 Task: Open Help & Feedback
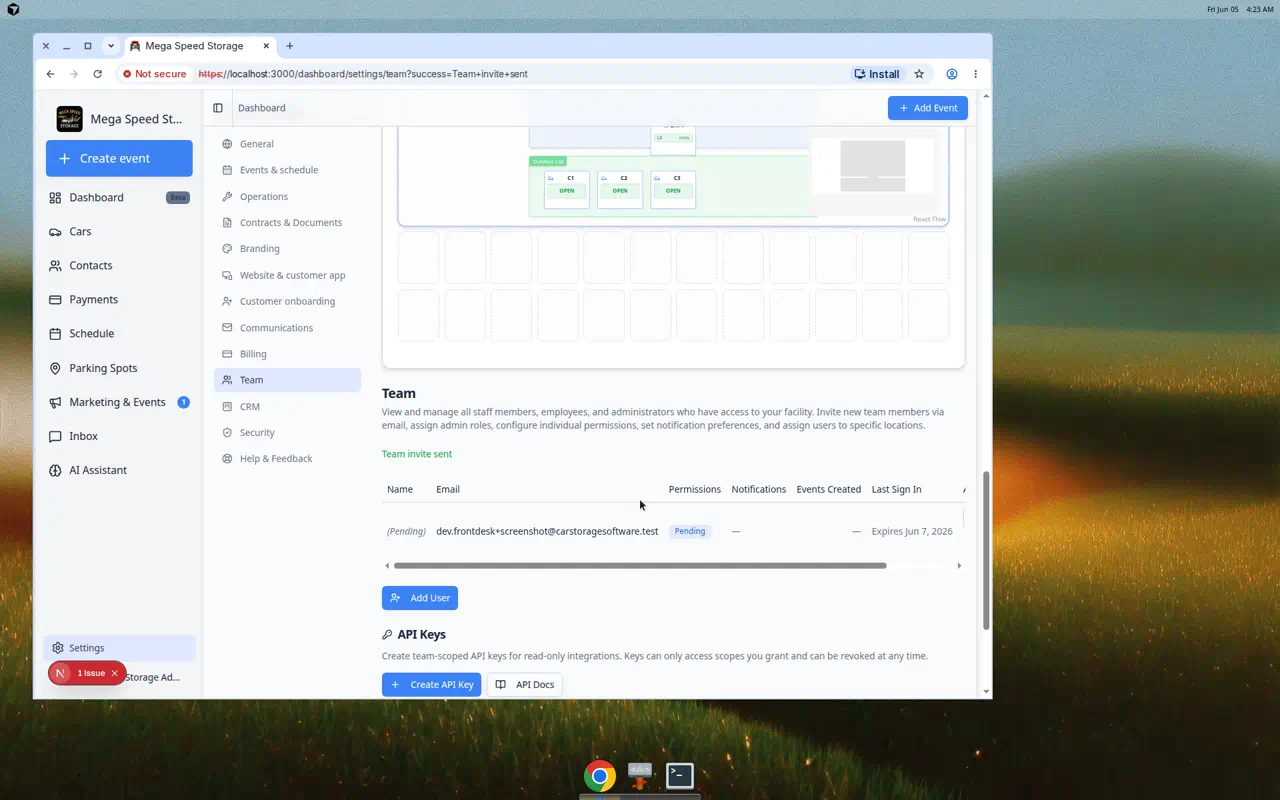point(287,459)
